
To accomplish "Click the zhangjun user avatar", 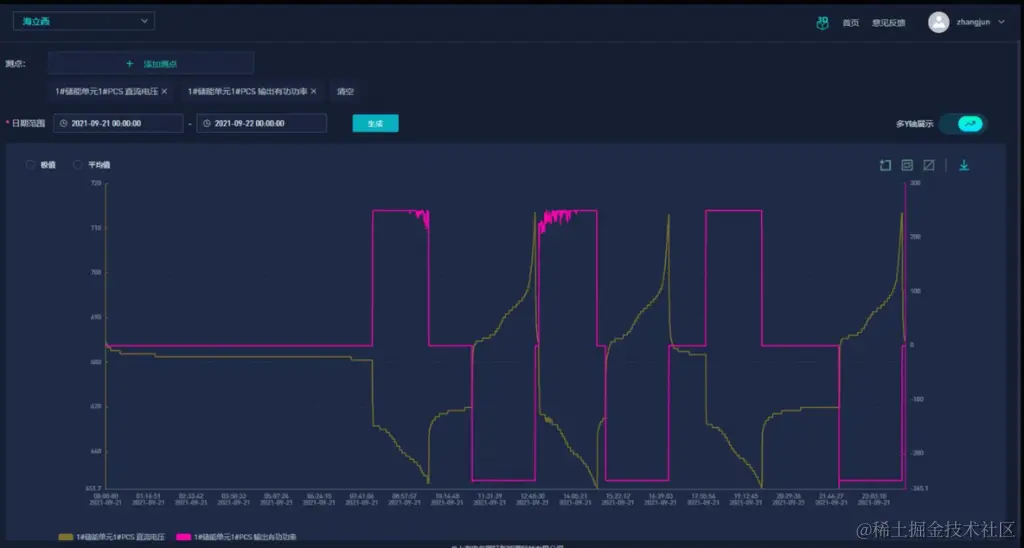I will point(938,22).
